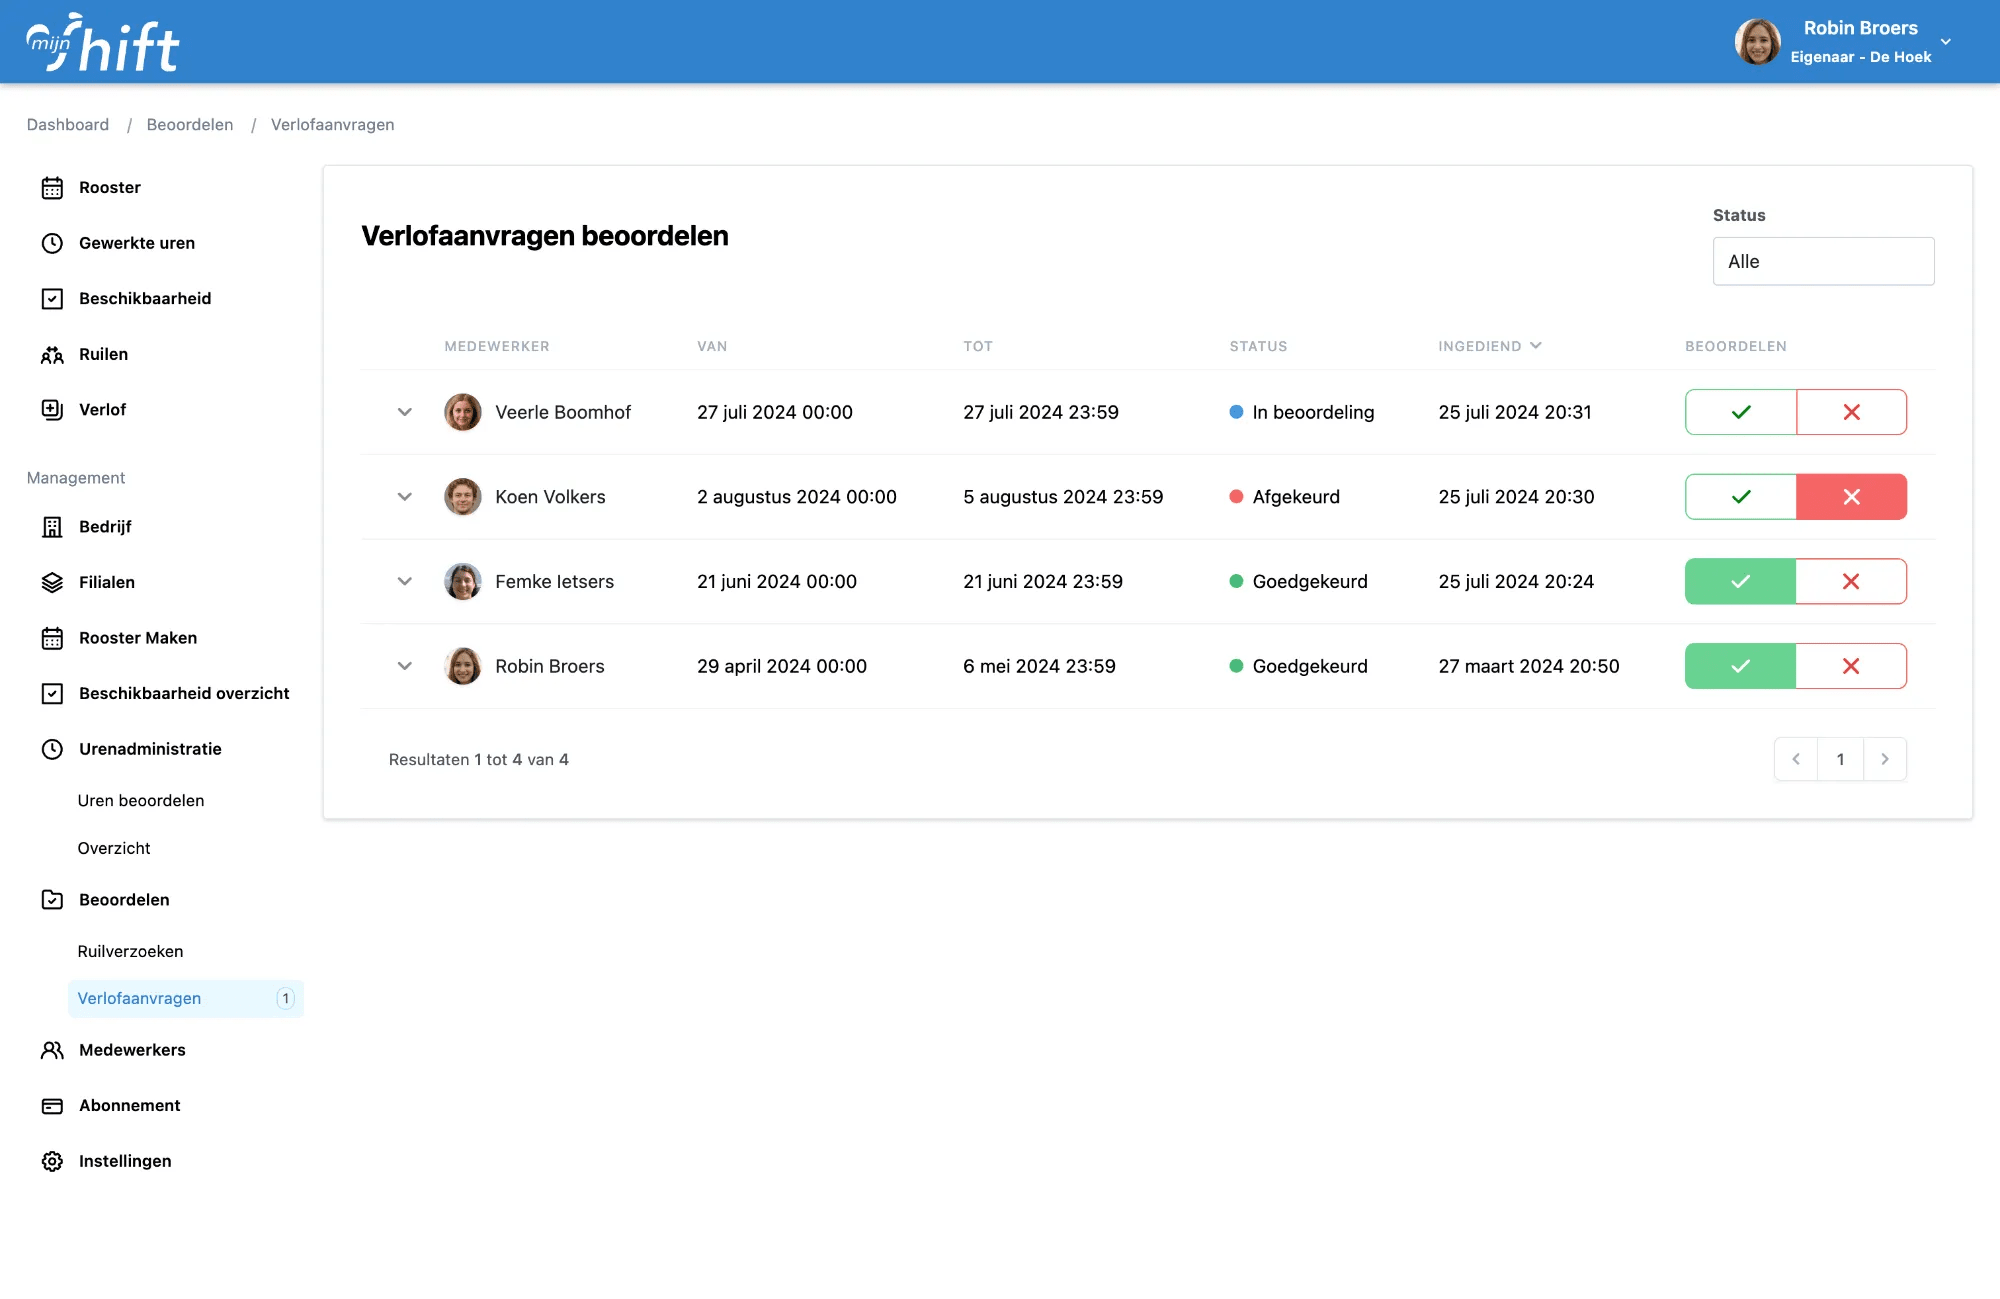Click the mijnShift logo
The image size is (2000, 1299).
tap(102, 43)
